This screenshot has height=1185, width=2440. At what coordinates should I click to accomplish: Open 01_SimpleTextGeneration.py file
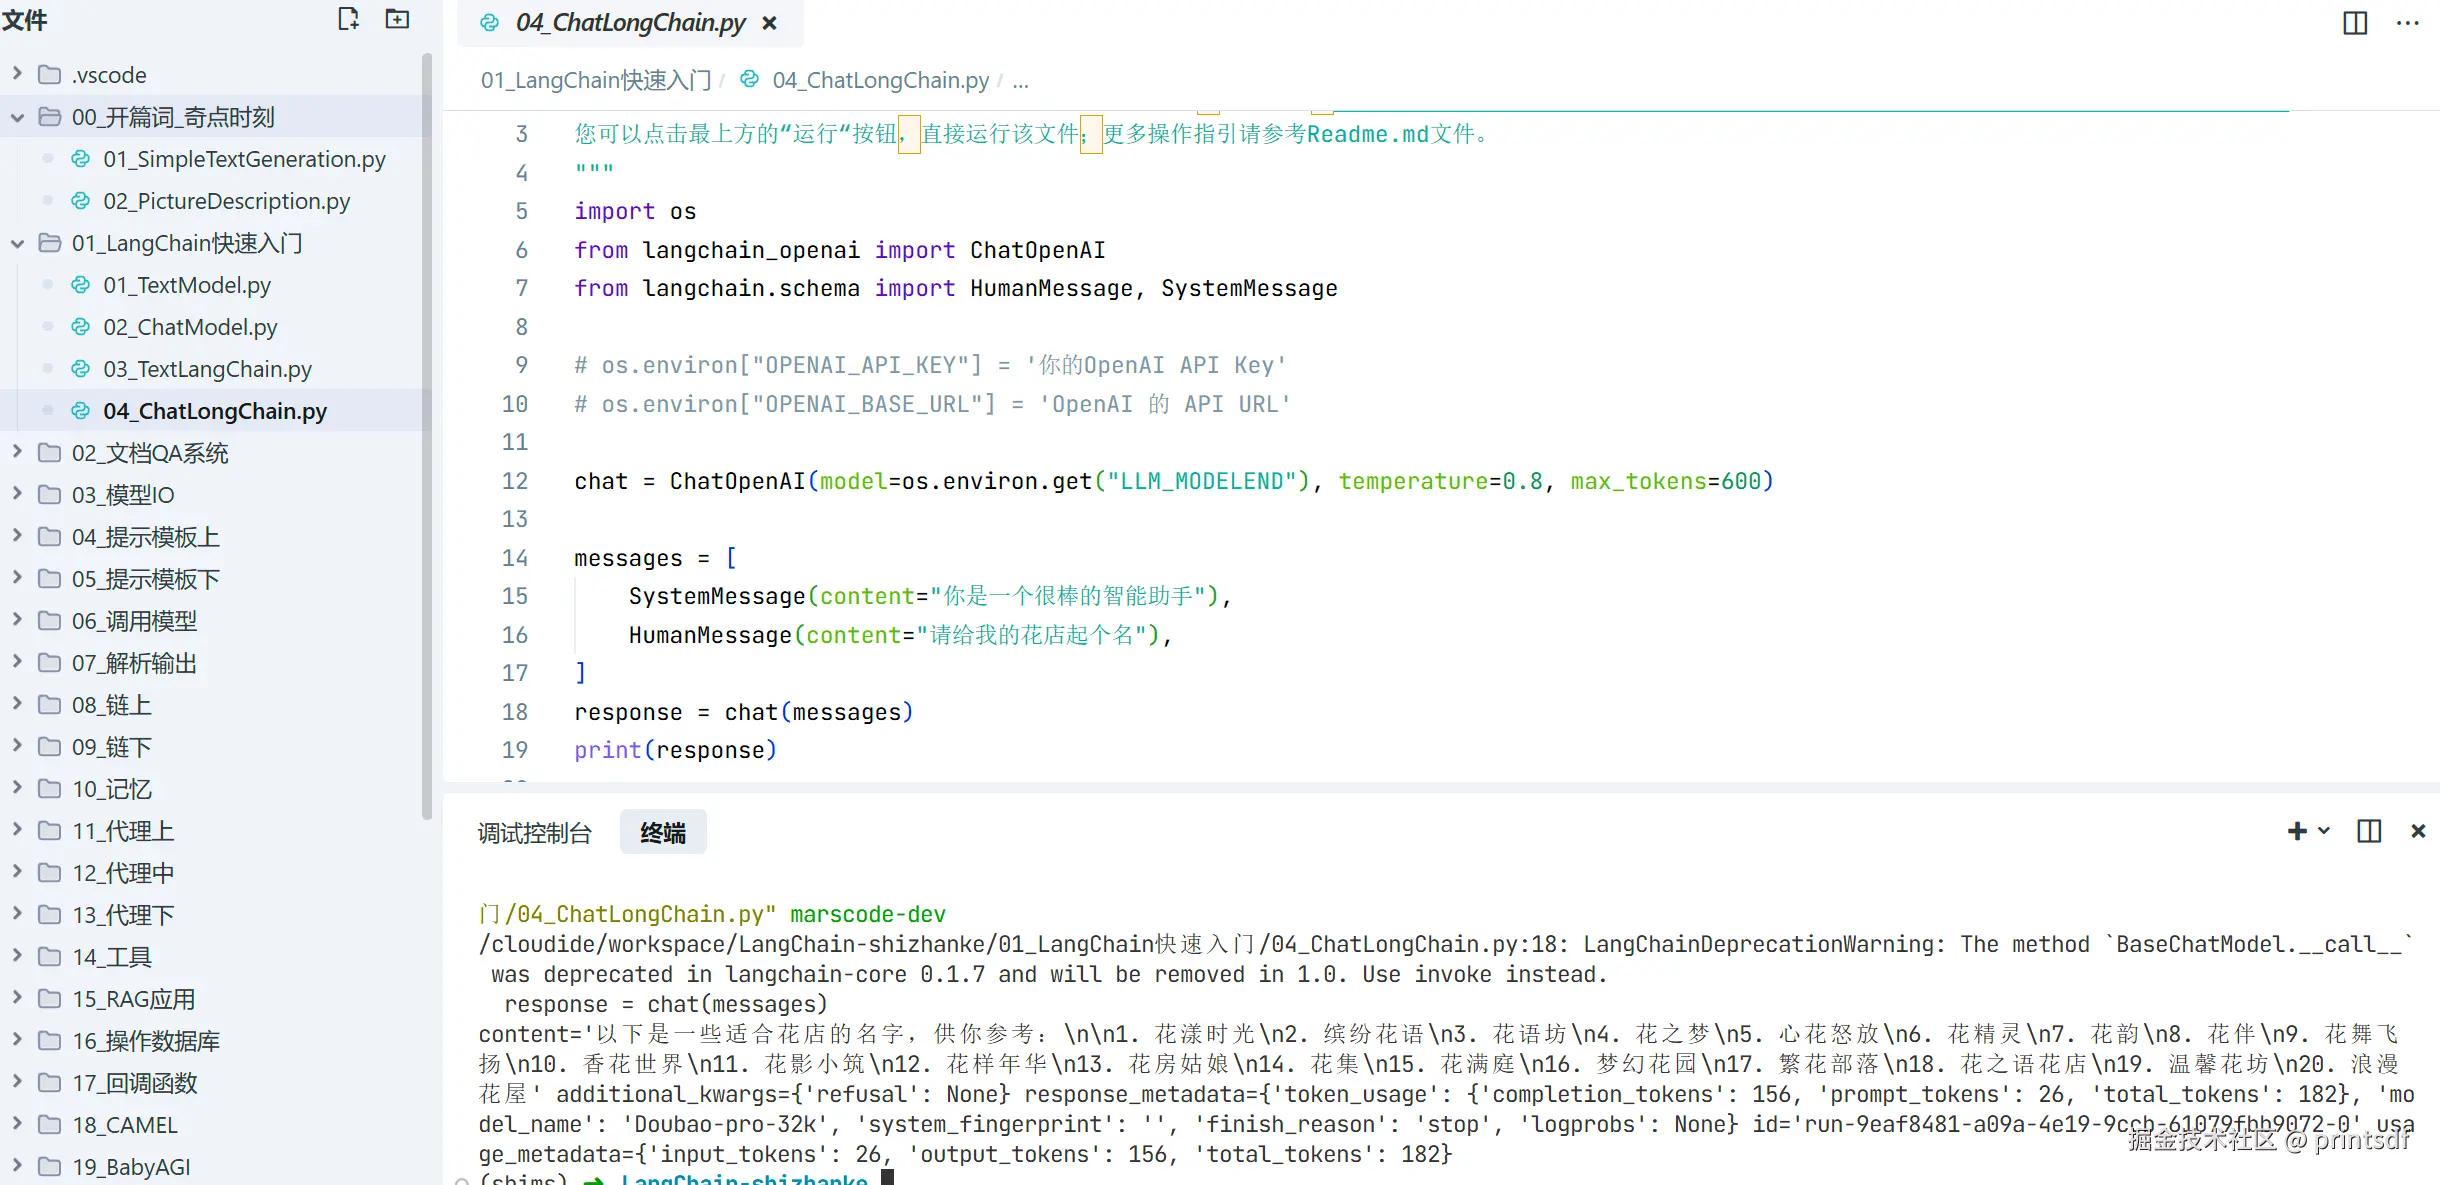click(x=244, y=159)
